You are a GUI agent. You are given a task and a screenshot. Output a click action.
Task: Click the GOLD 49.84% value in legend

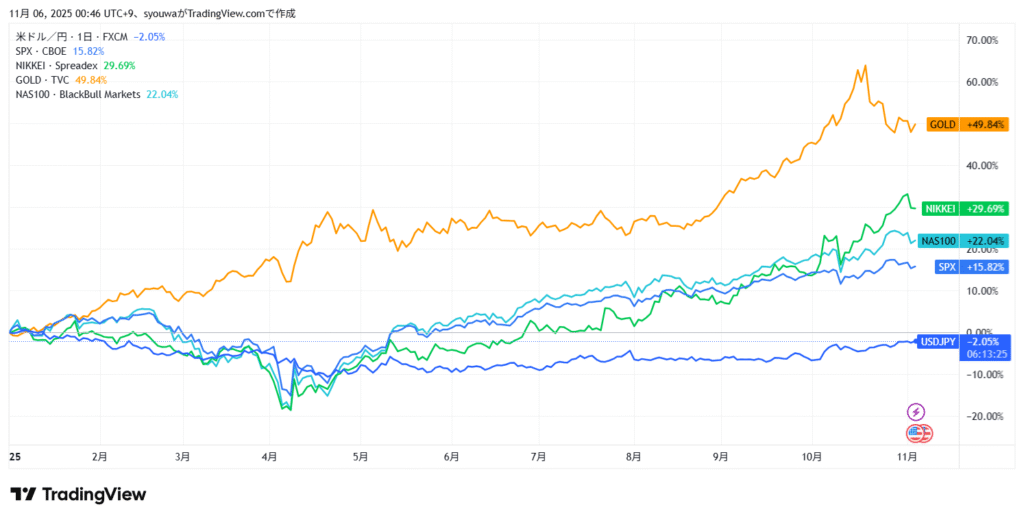pyautogui.click(x=91, y=80)
